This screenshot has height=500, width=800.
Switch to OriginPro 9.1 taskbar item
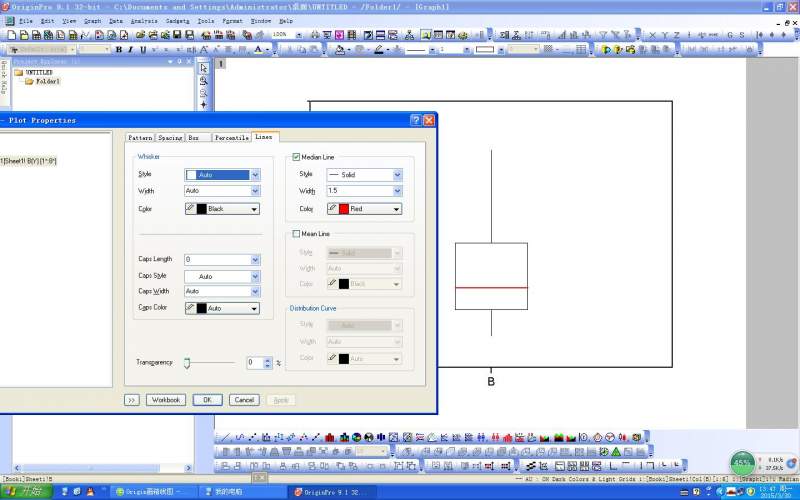(332, 492)
